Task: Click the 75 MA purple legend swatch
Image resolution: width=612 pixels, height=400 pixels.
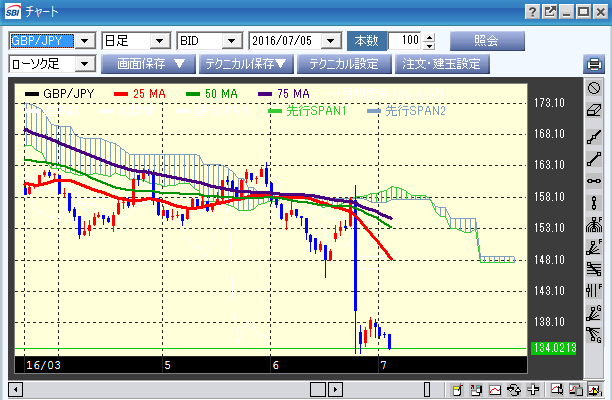Action: click(x=265, y=94)
